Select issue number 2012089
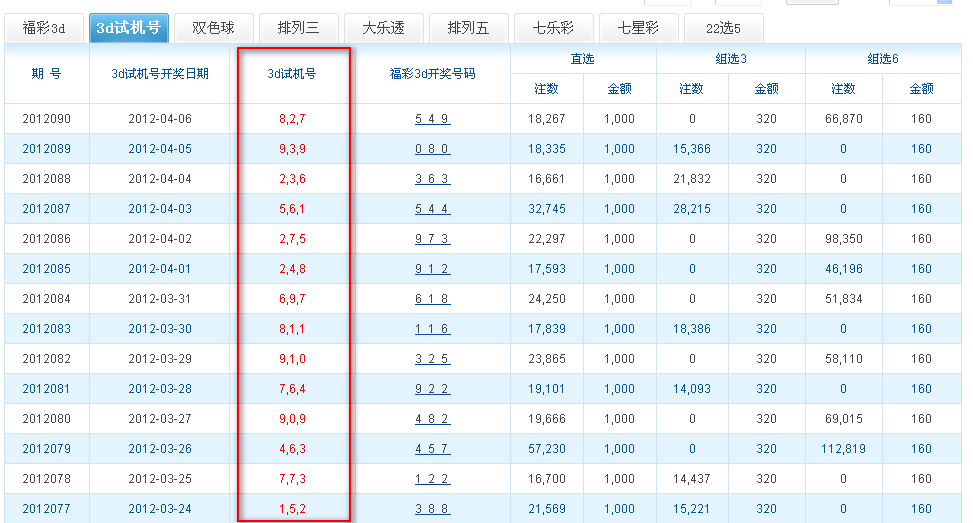 pyautogui.click(x=47, y=149)
